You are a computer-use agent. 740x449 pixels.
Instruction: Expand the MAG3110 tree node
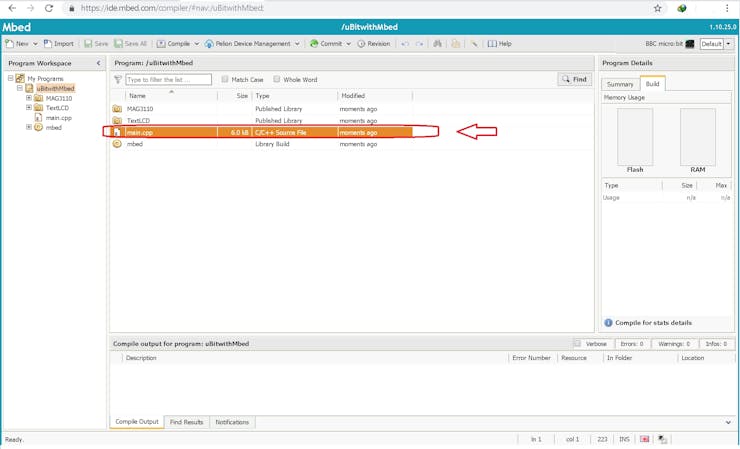(29, 98)
